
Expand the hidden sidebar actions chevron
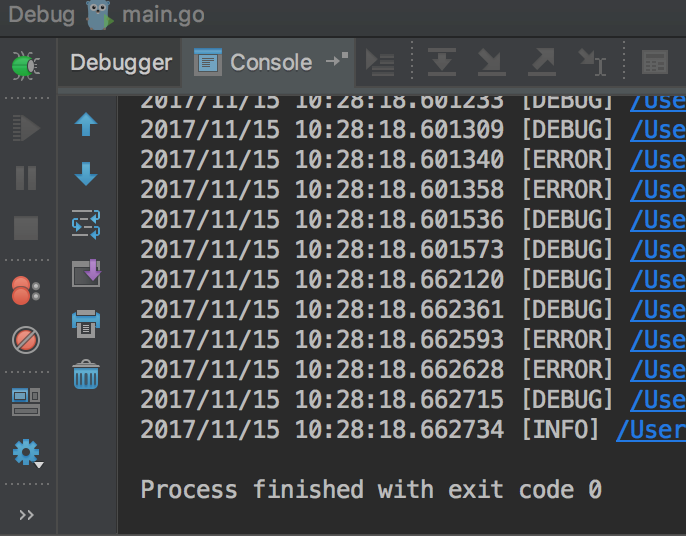click(26, 515)
